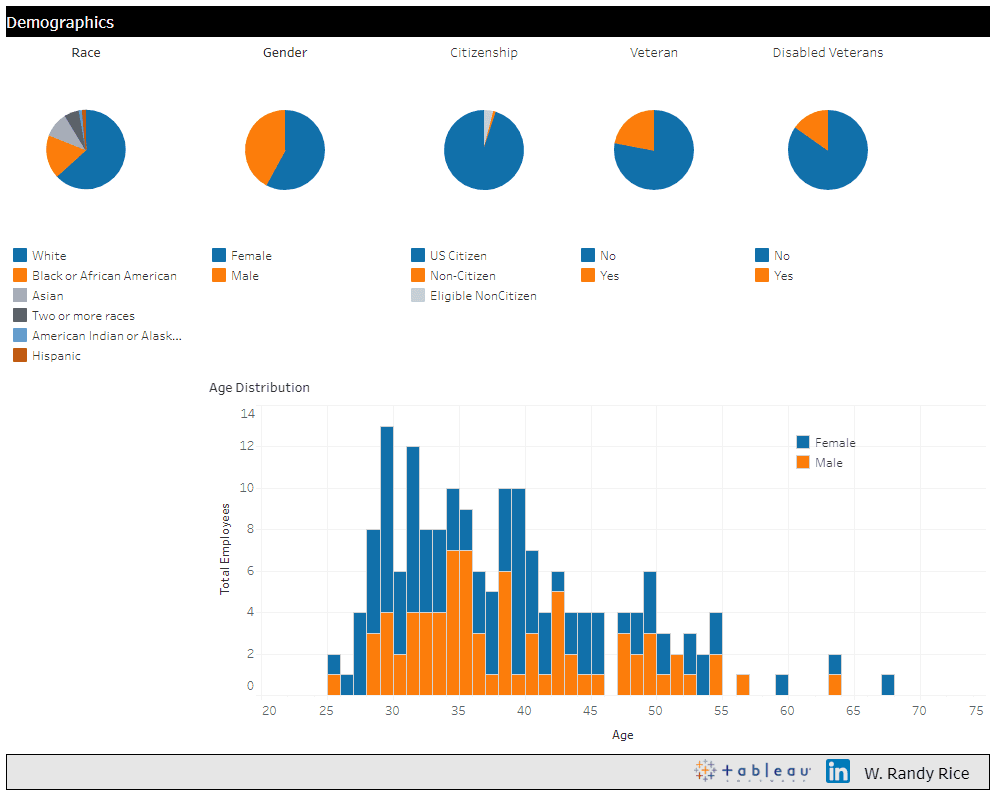This screenshot has width=995, height=795.
Task: Select Hispanic legend swatch
Action: [x=20, y=356]
